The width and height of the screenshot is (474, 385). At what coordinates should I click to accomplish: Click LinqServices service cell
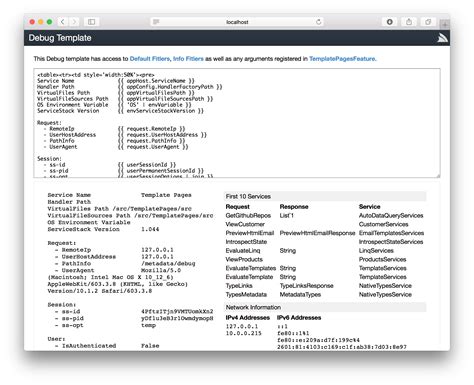click(376, 251)
